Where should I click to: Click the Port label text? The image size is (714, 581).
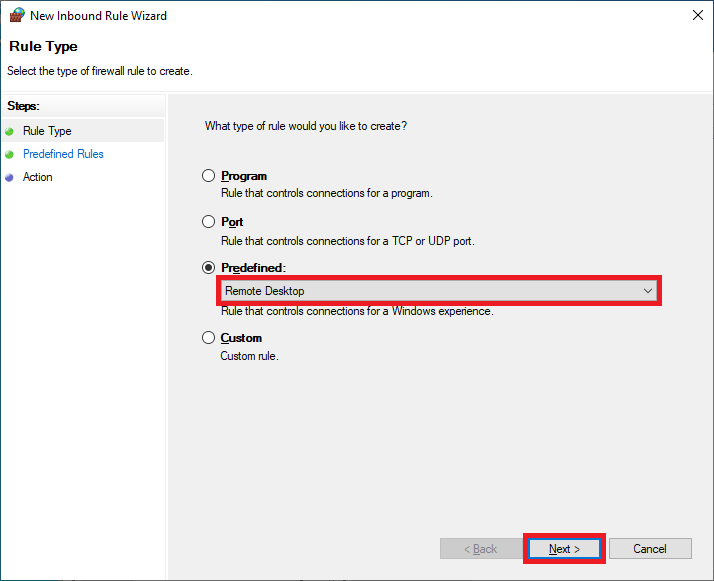point(232,222)
